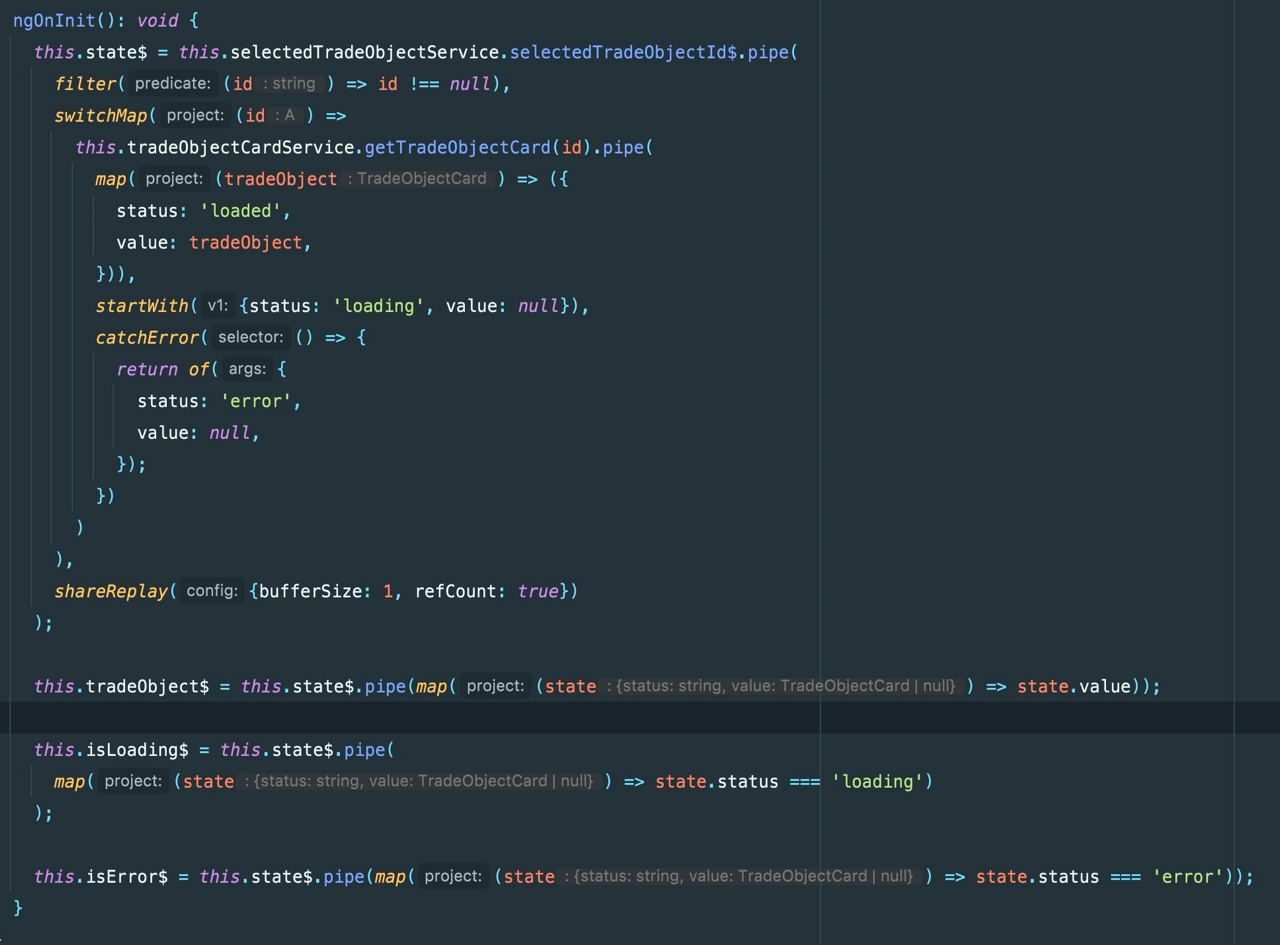The width and height of the screenshot is (1280, 945).
Task: Click the return keyword
Action: [147, 370]
